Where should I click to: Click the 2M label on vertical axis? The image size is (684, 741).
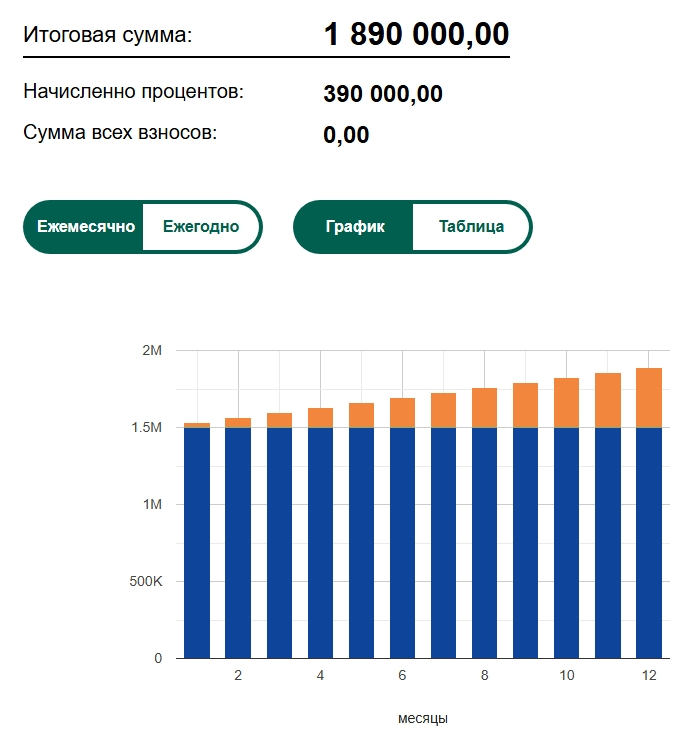tap(152, 351)
